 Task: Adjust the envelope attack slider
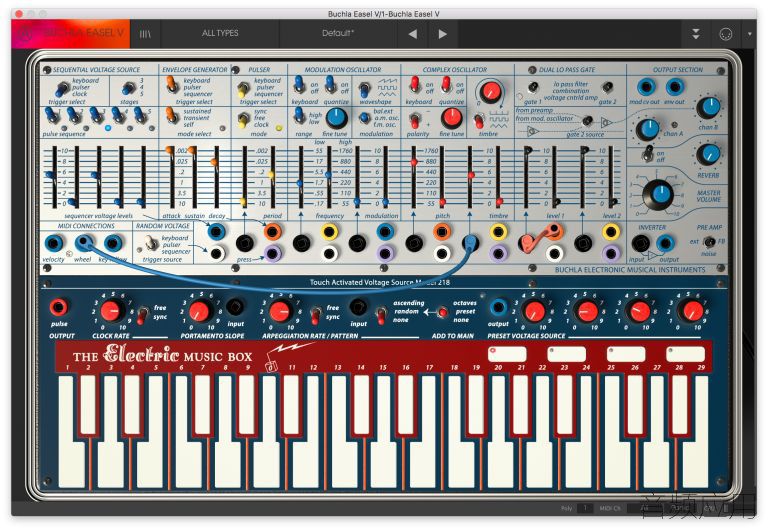(x=170, y=177)
